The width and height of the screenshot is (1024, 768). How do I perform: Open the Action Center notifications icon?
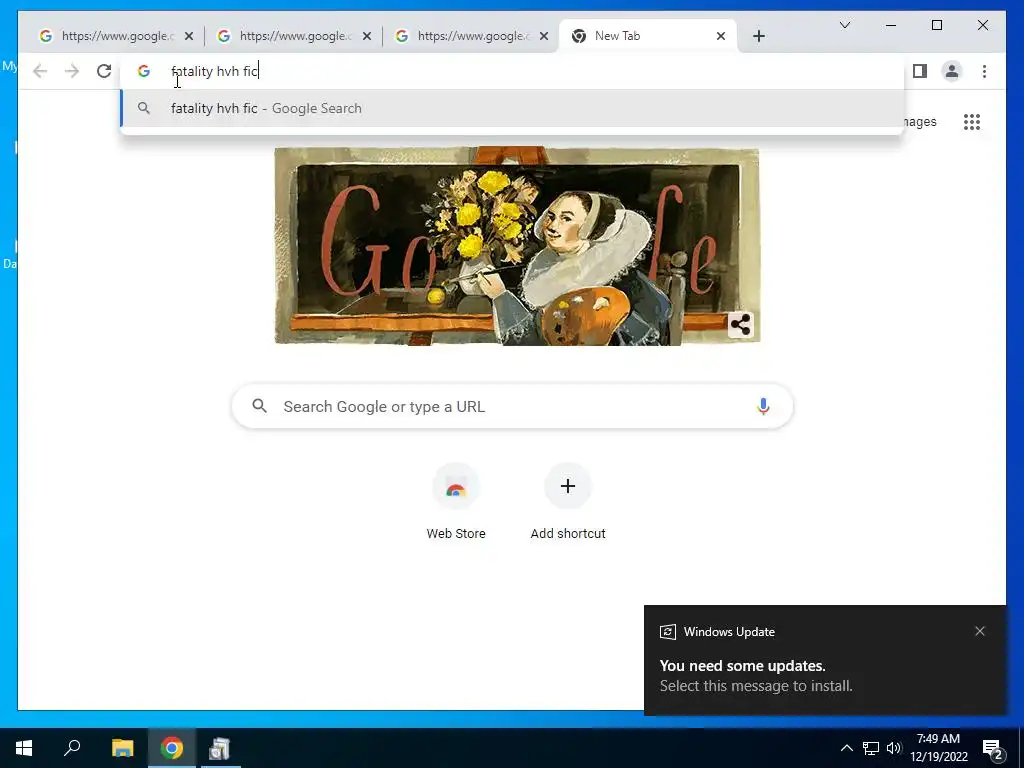click(x=993, y=748)
